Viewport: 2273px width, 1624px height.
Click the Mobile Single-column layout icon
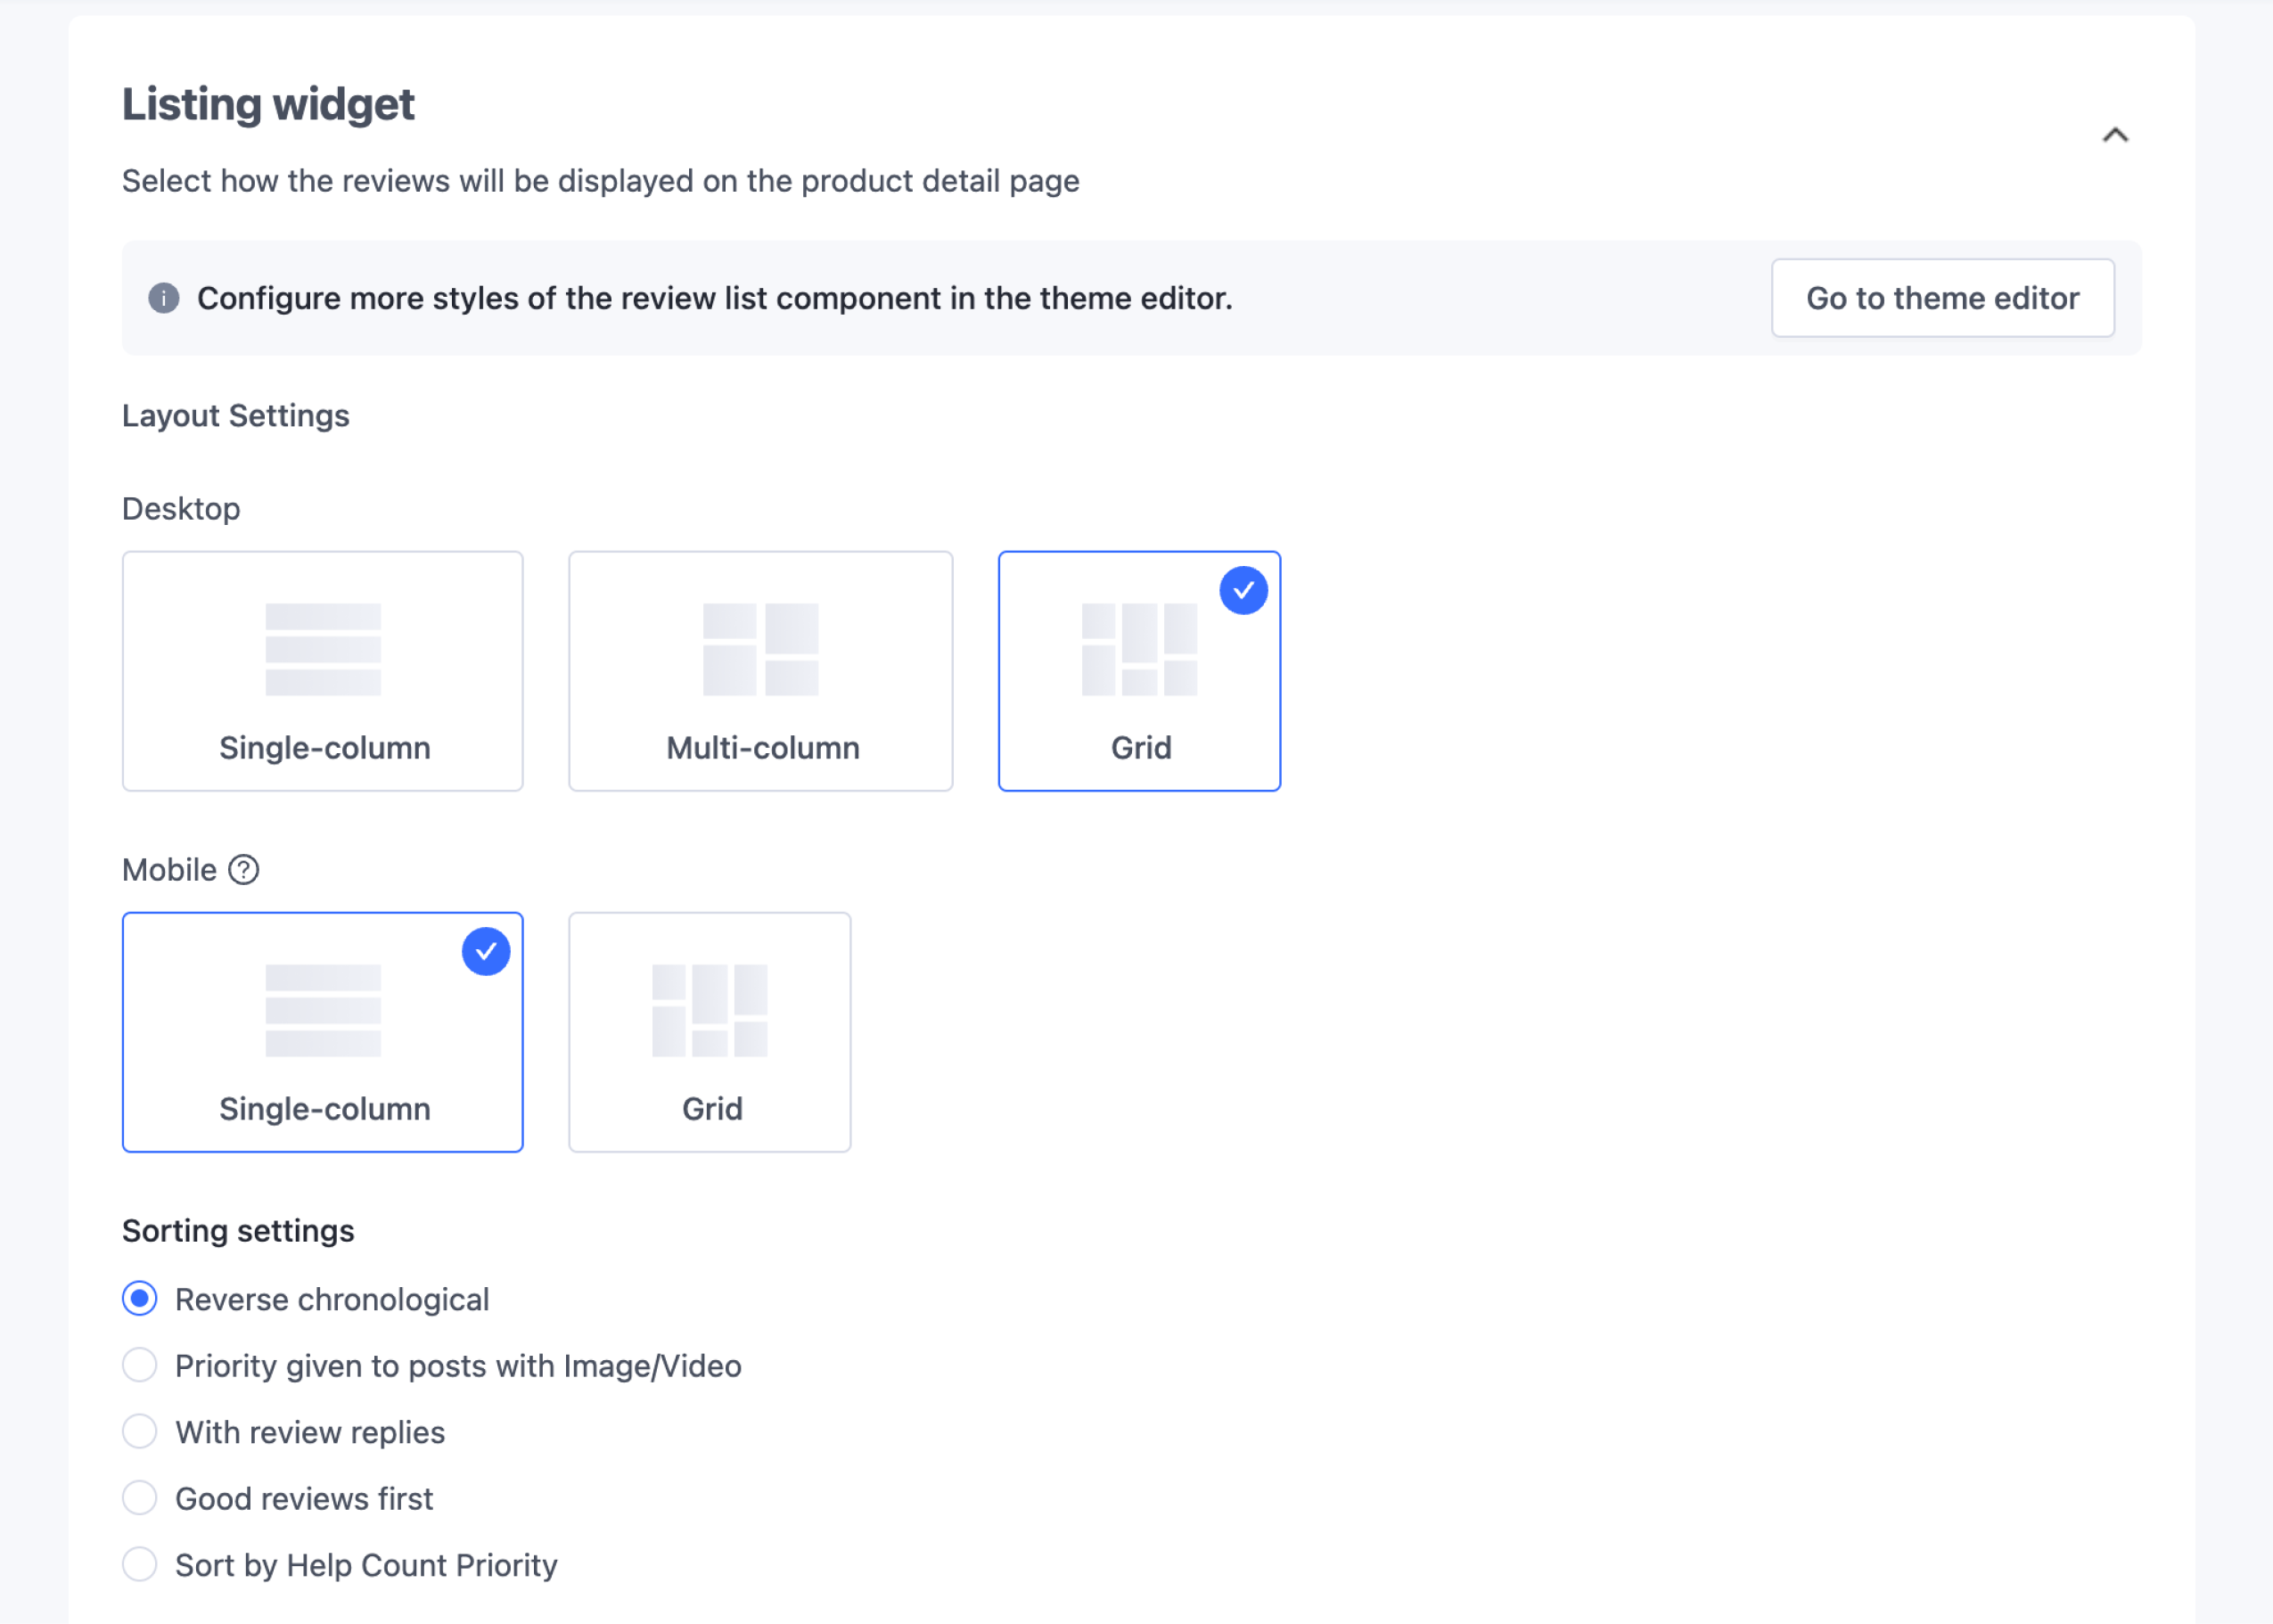pos(323,1010)
